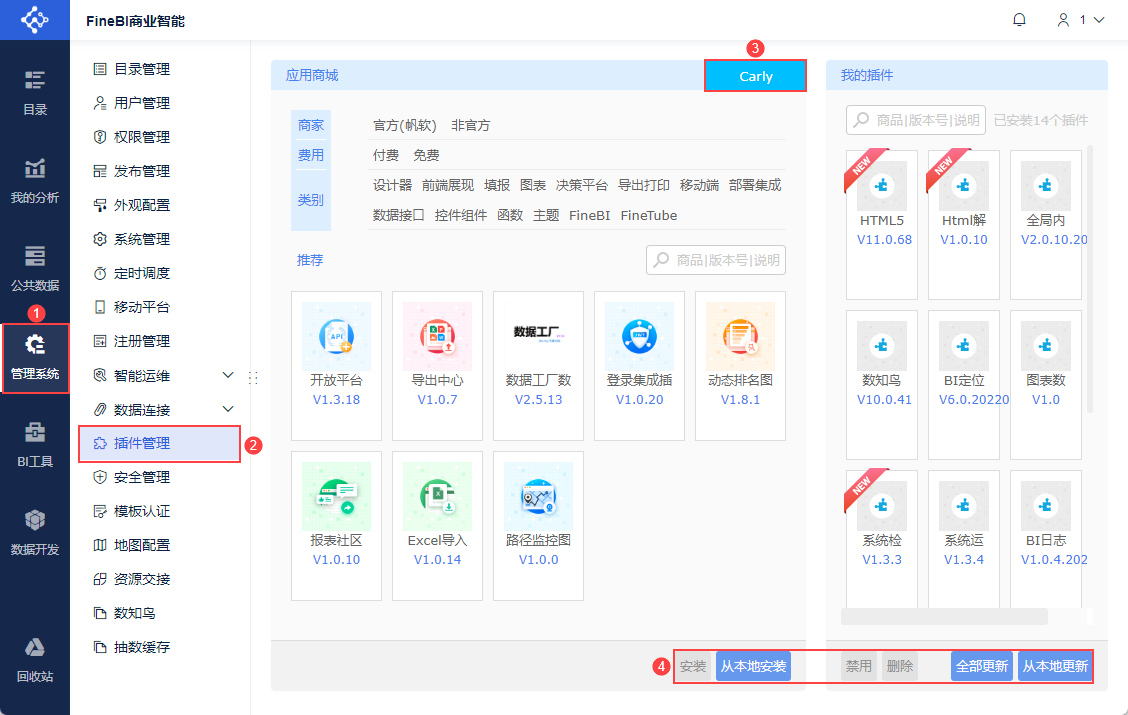Open 公共数据 in the sidebar
Viewport: 1128px width, 715px height.
(x=35, y=269)
